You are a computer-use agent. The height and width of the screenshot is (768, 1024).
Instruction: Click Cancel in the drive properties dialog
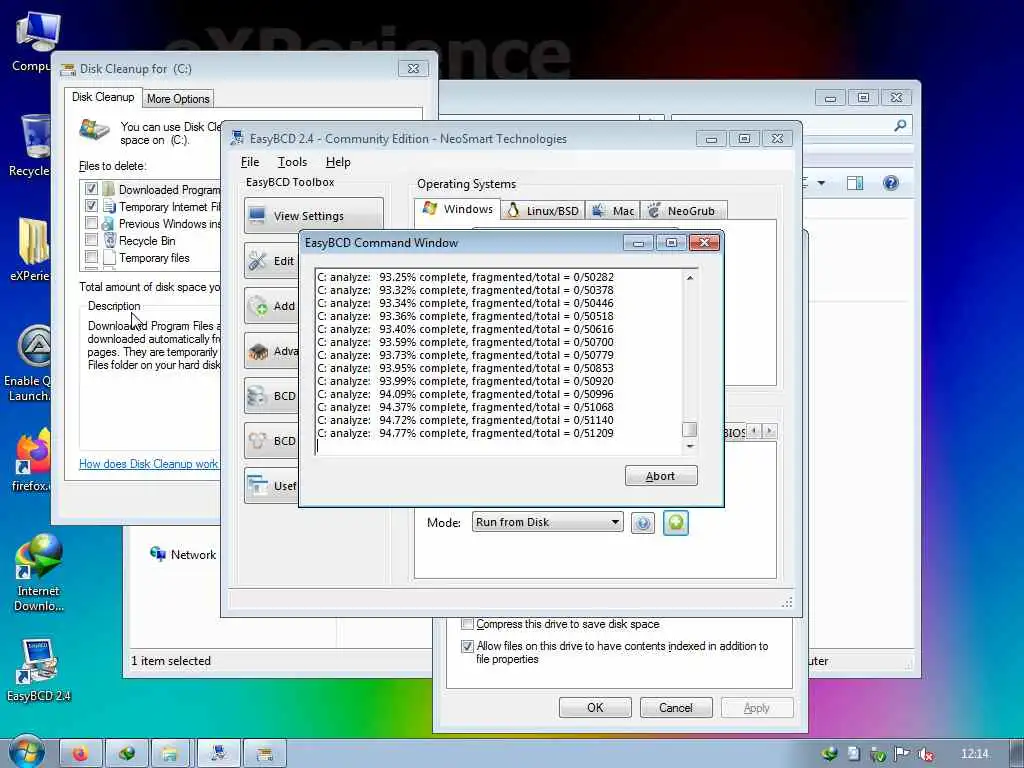[676, 707]
